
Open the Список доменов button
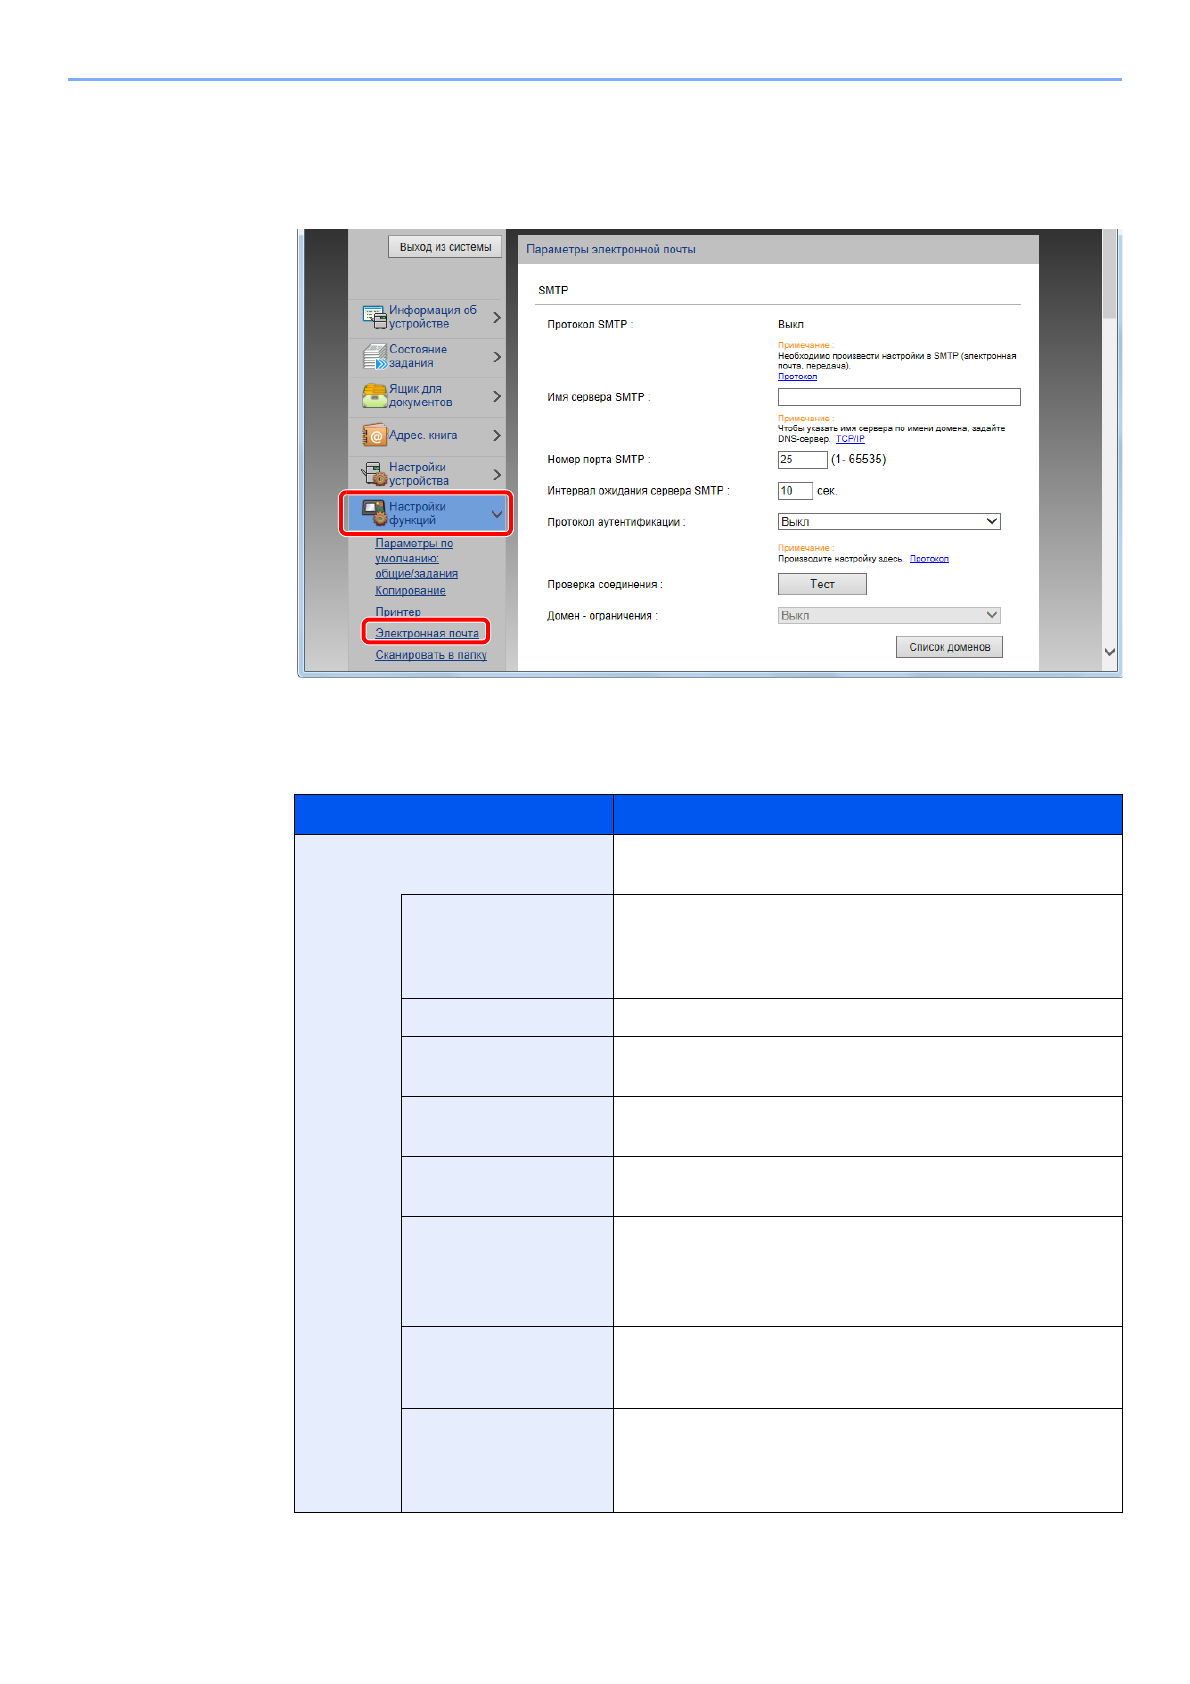click(949, 647)
